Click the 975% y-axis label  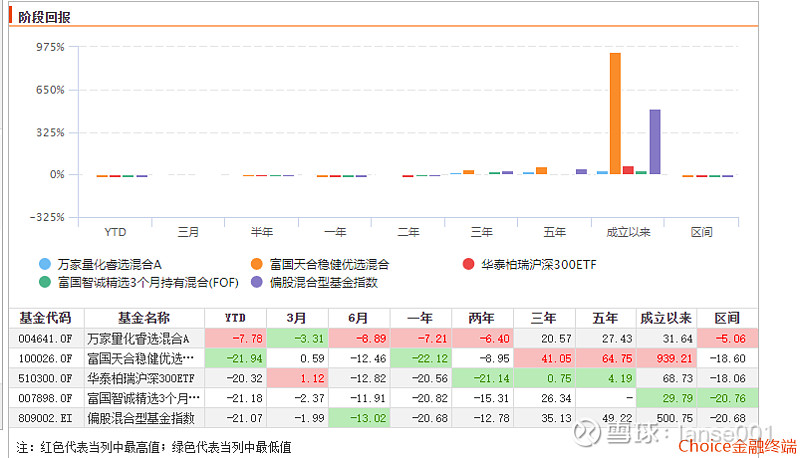[50, 47]
